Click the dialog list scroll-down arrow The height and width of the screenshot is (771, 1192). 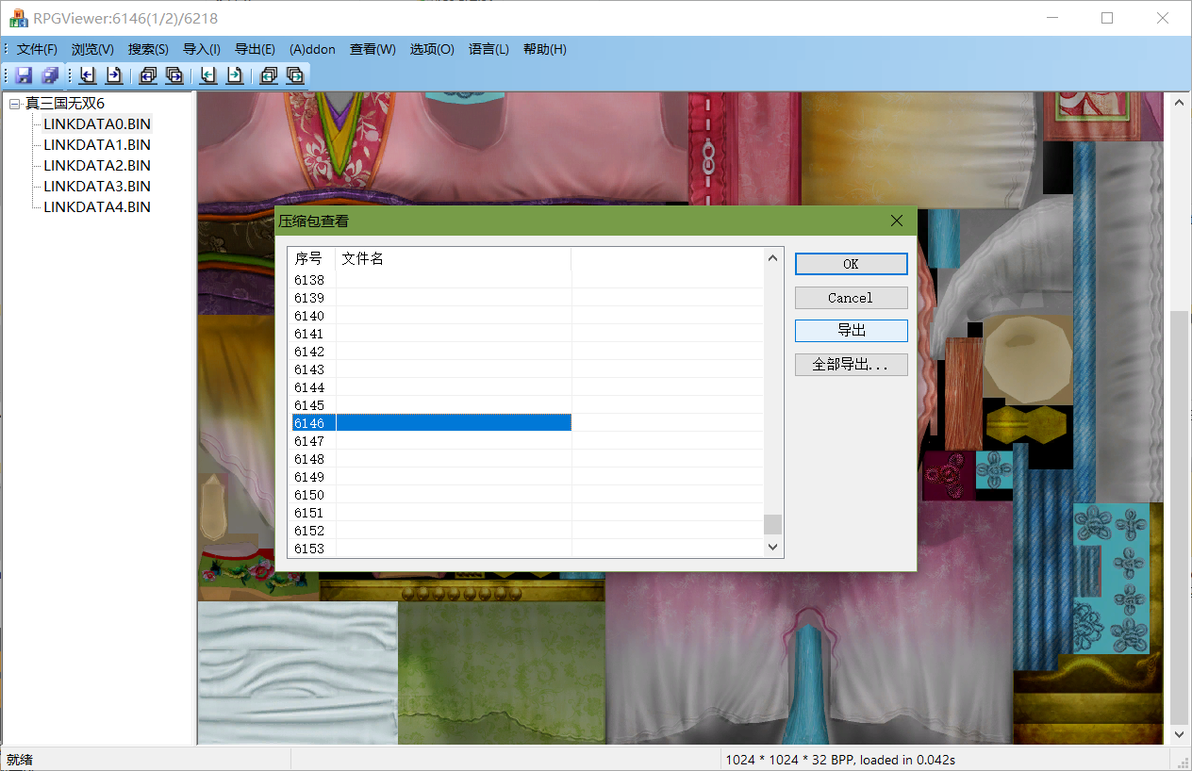772,547
